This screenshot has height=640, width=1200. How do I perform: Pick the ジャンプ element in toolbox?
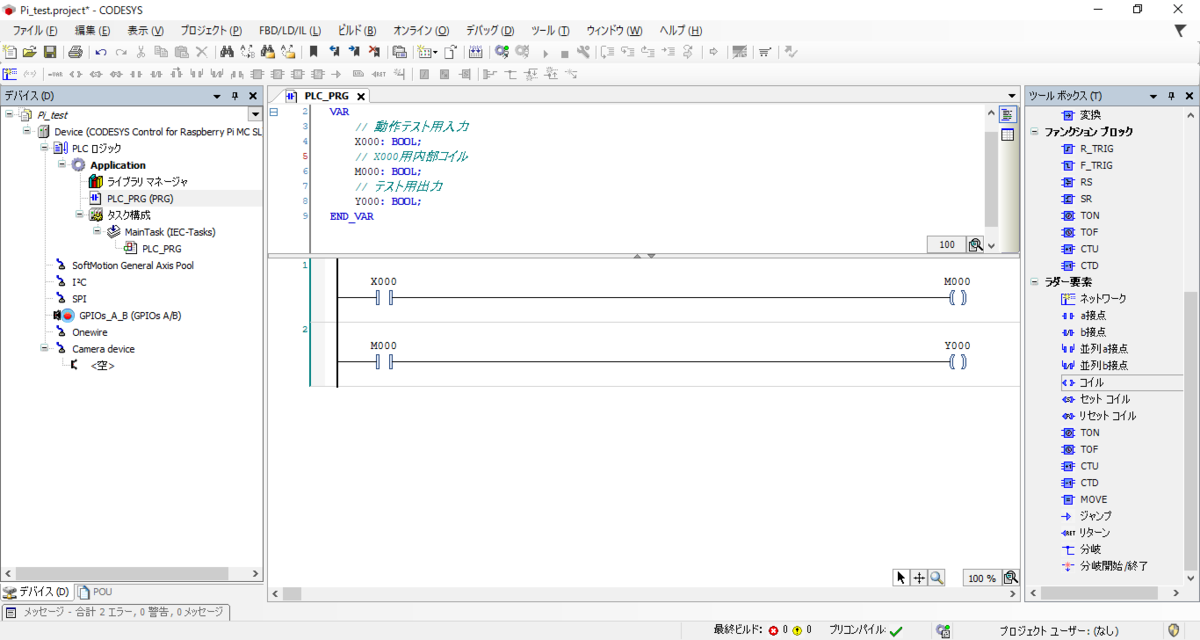coord(1085,516)
